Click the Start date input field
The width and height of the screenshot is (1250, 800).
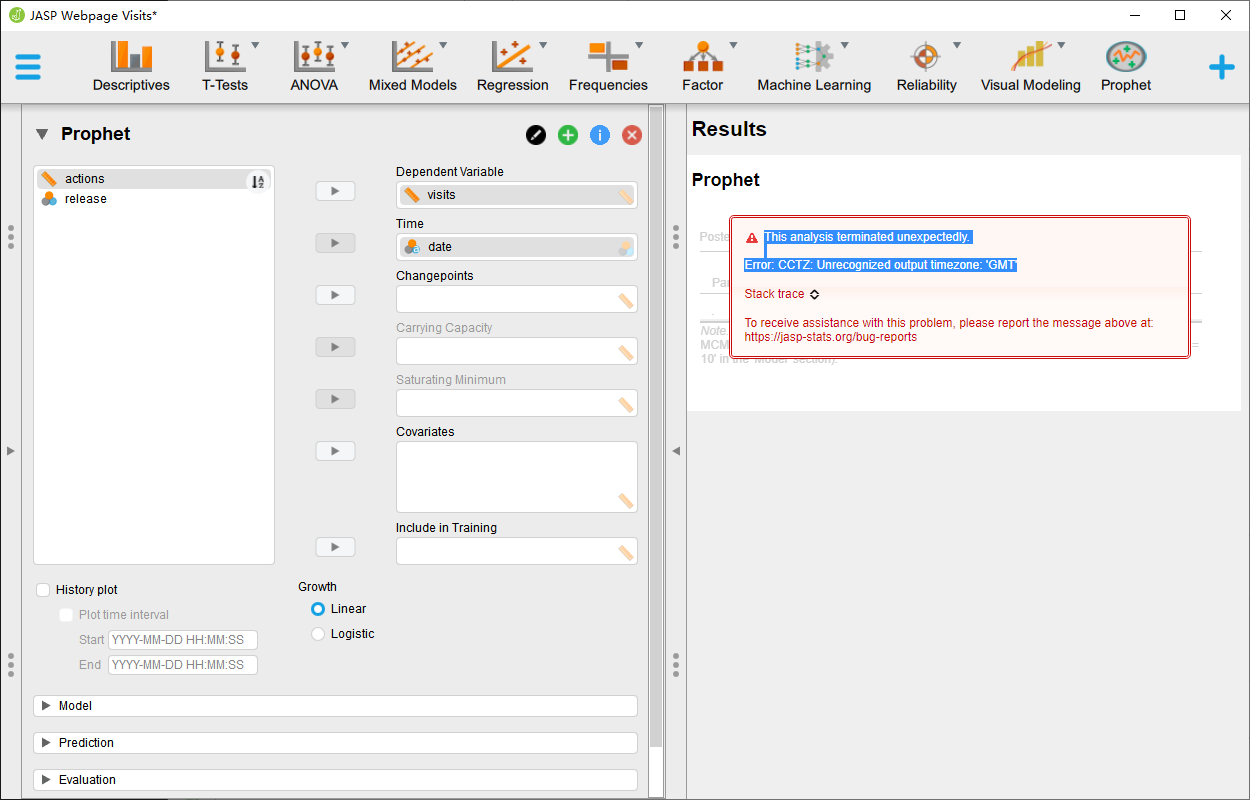(182, 639)
